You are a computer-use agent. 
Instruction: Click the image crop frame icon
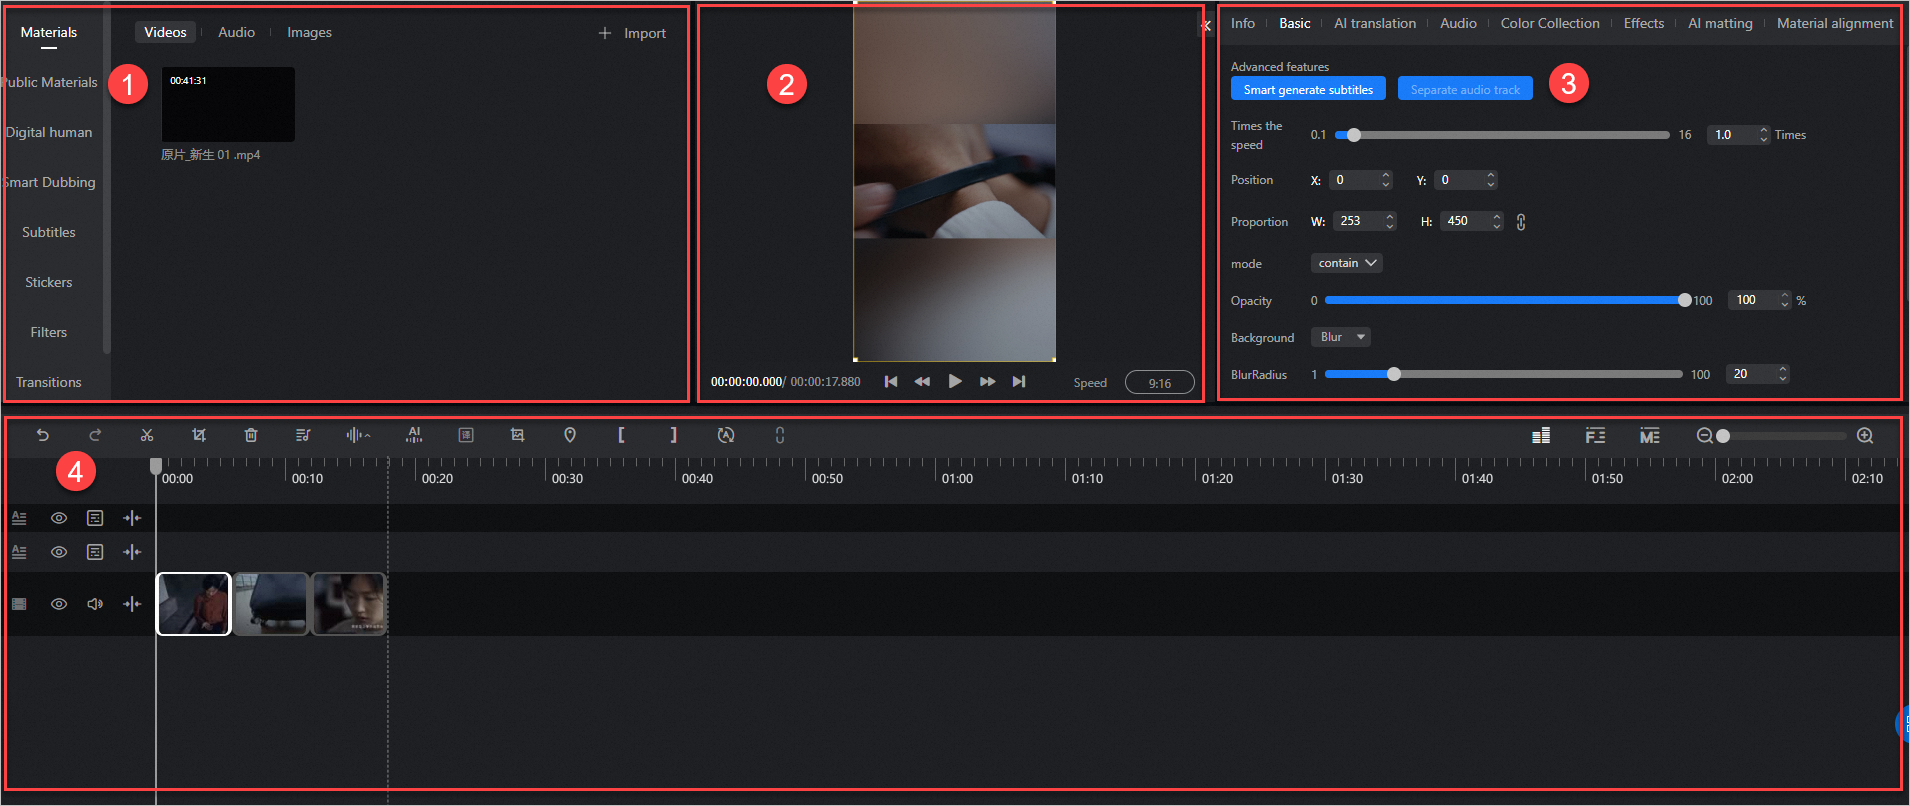coord(517,435)
